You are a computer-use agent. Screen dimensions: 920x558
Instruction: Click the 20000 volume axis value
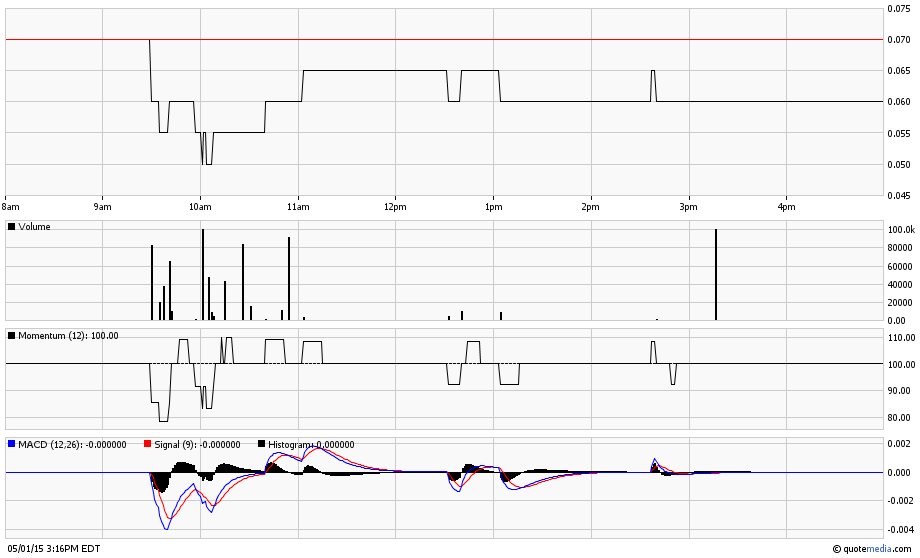pos(899,302)
